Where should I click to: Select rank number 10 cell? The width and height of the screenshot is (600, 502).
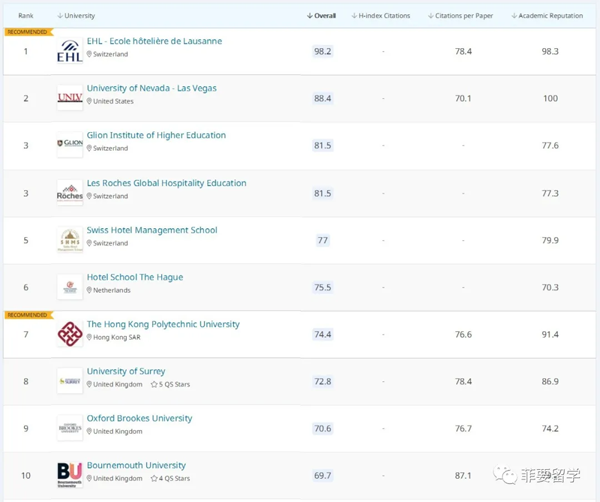(26, 476)
